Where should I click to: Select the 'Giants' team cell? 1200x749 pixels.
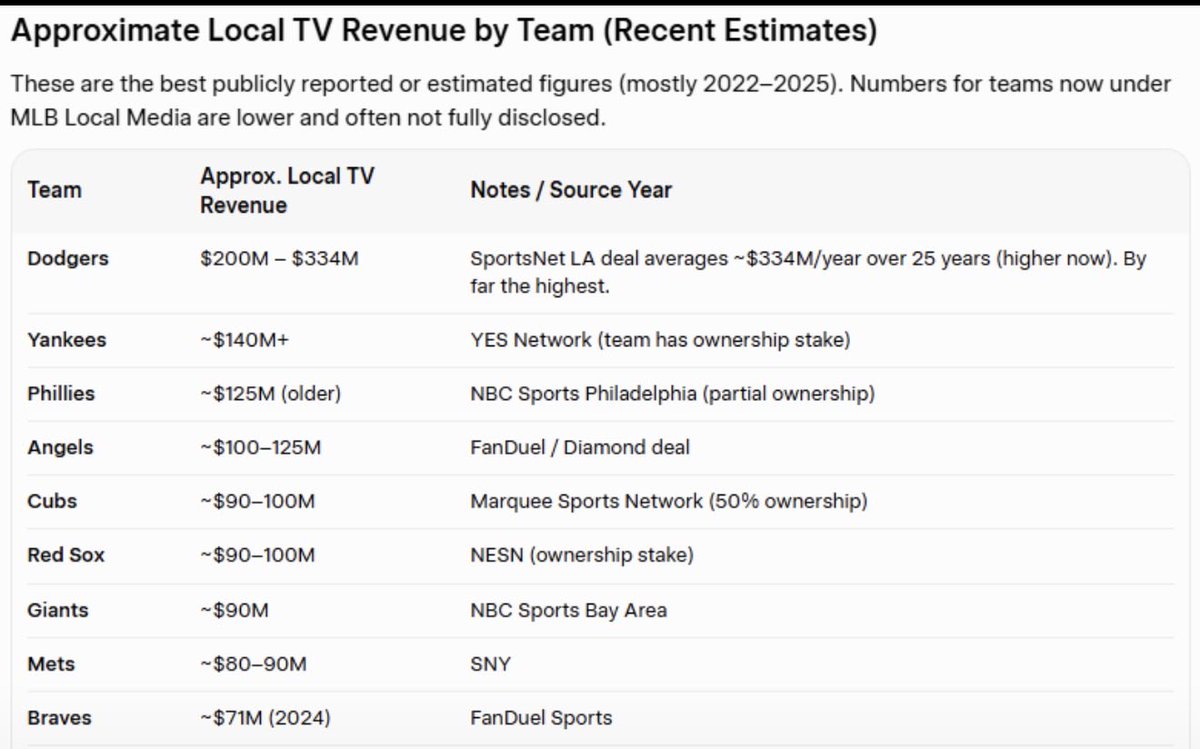pos(58,610)
